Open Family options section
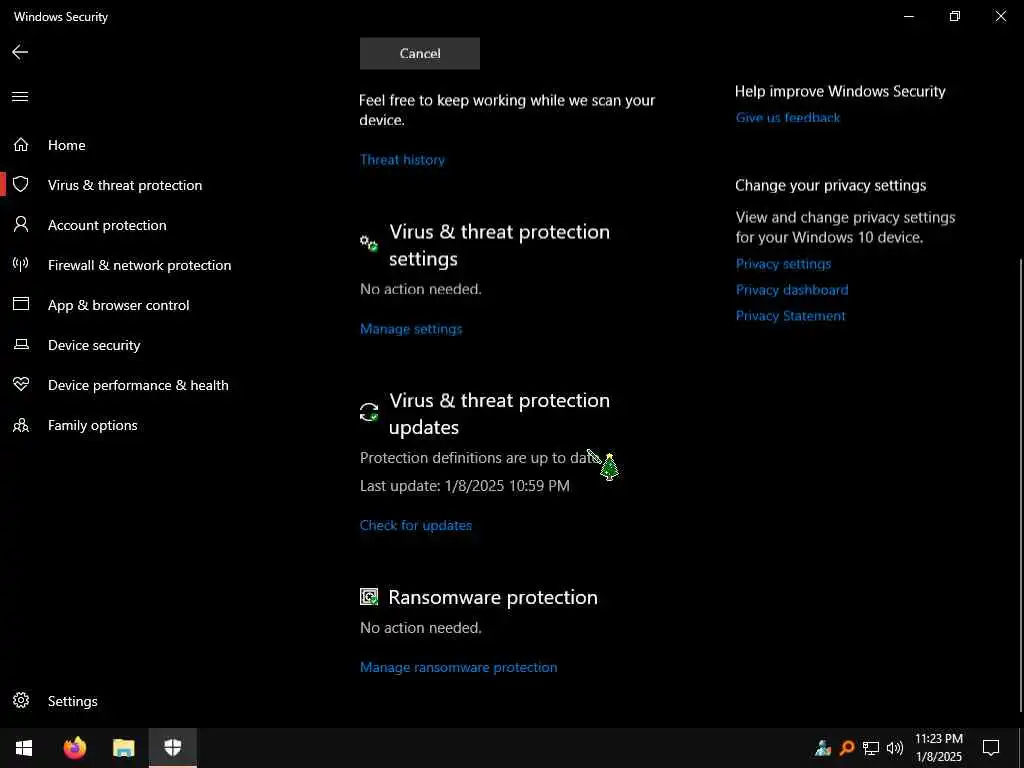The height and width of the screenshot is (768, 1024). 92,425
